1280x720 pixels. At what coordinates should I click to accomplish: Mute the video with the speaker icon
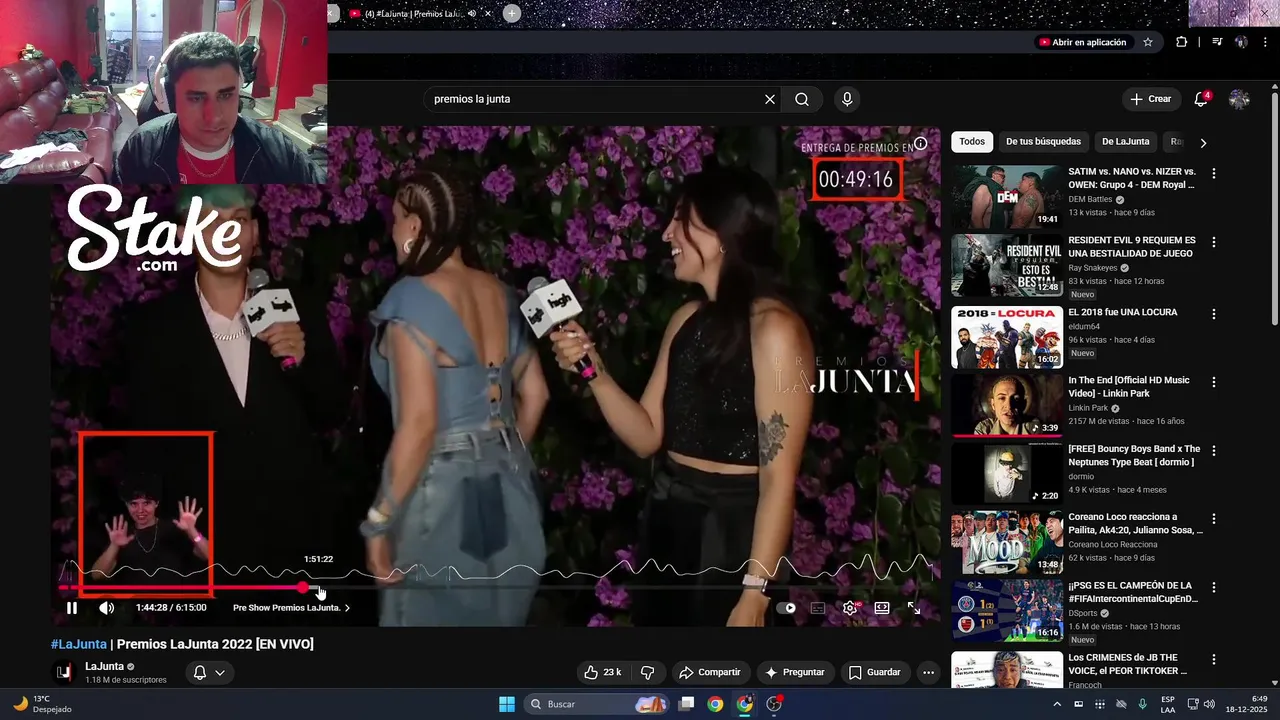(x=107, y=608)
